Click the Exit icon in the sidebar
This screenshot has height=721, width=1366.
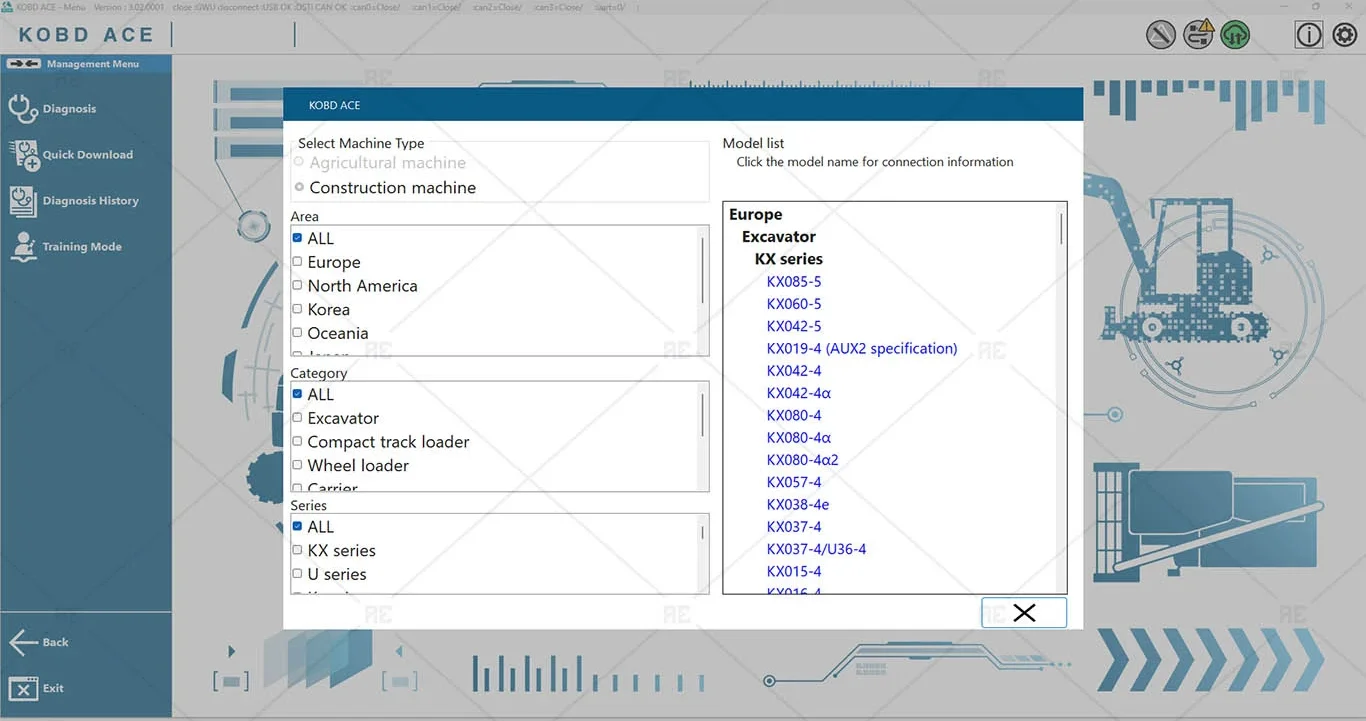click(22, 688)
